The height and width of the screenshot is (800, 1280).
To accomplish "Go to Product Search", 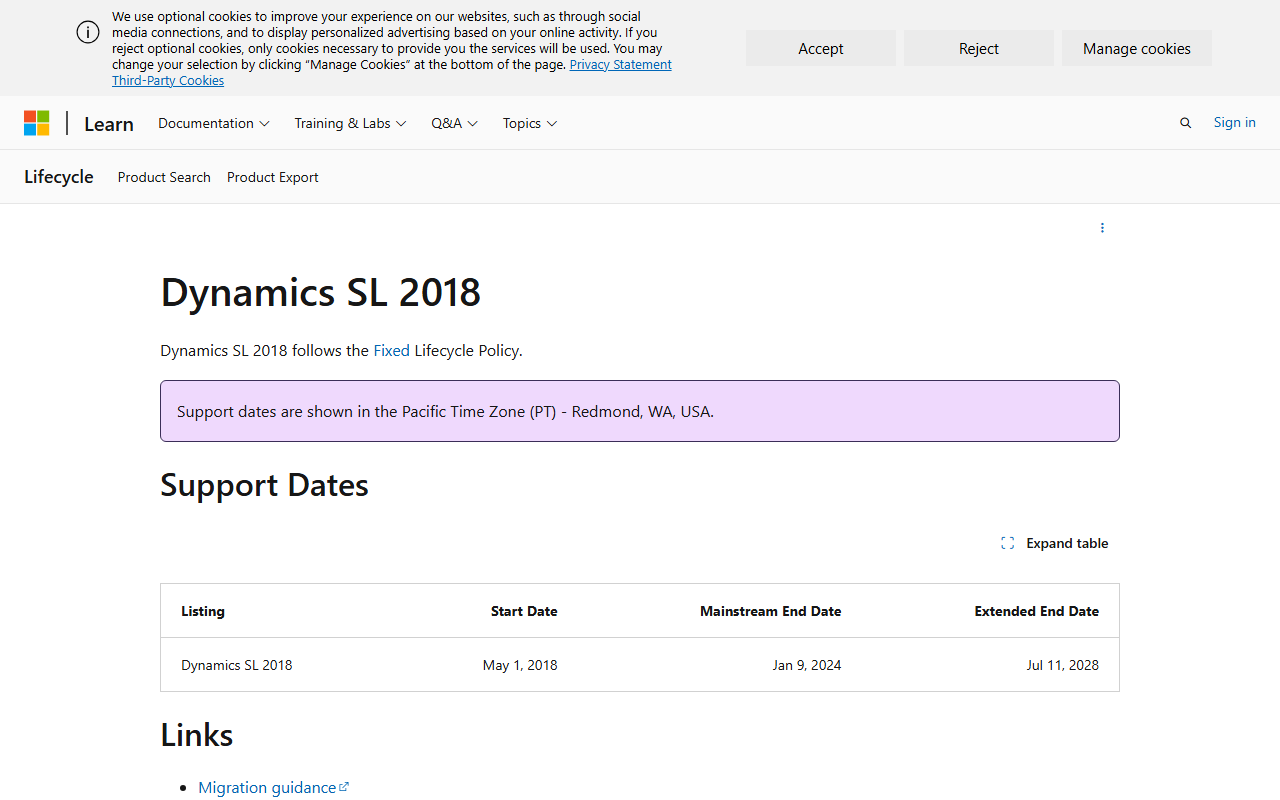I will (164, 177).
